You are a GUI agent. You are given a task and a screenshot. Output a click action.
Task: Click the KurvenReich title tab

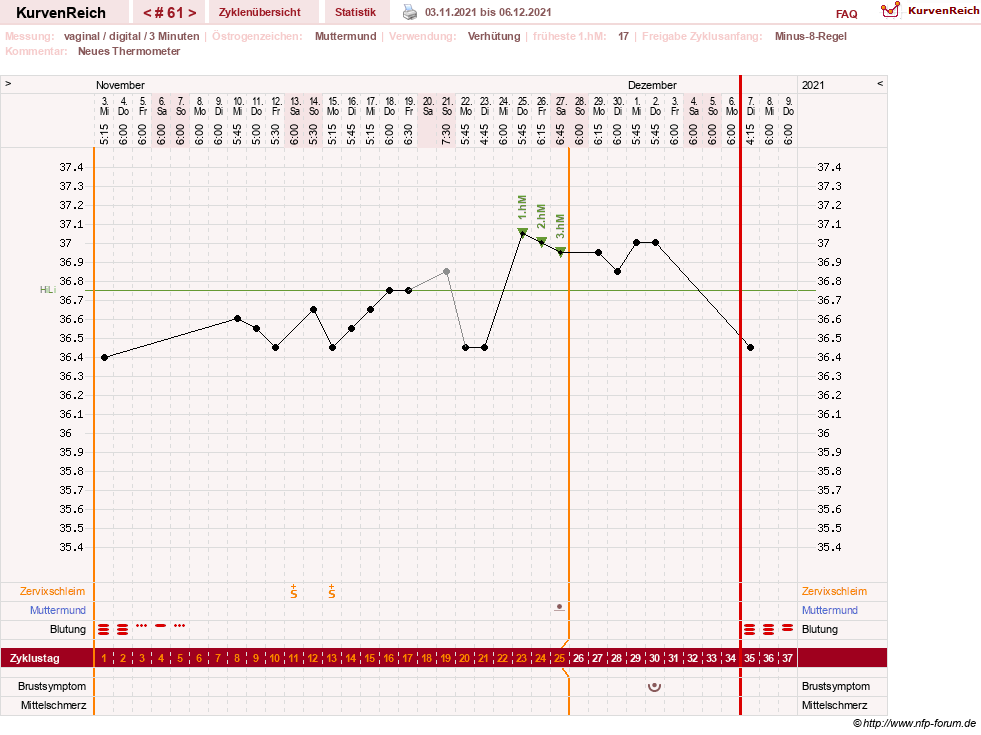[61, 12]
